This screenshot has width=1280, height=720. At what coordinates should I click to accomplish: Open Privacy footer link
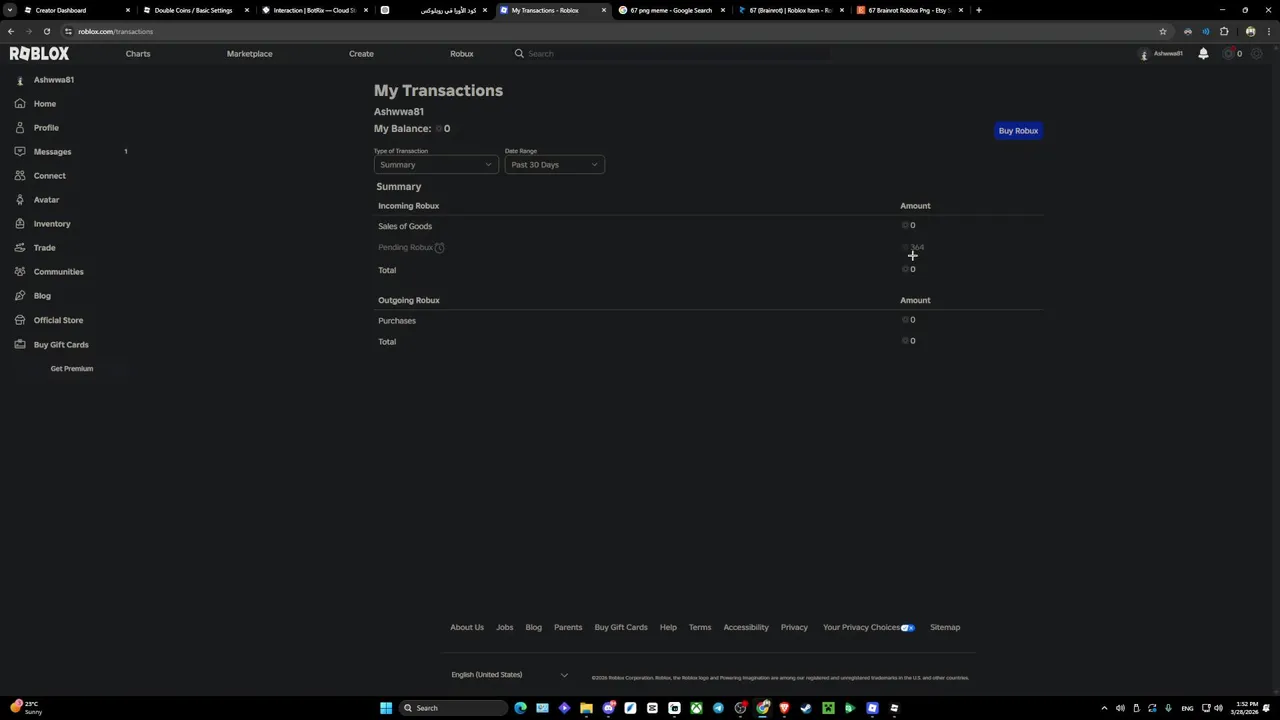794,627
